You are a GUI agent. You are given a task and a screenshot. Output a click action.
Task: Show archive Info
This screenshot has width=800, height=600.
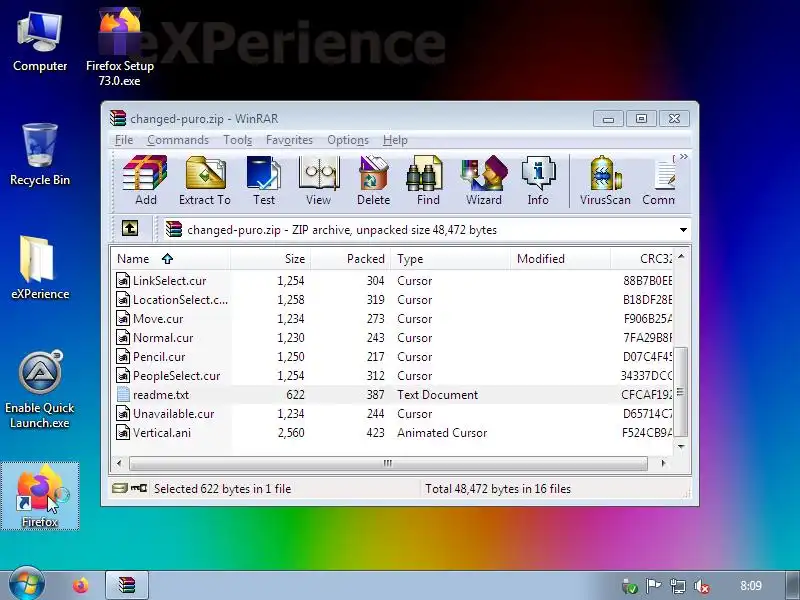[538, 181]
